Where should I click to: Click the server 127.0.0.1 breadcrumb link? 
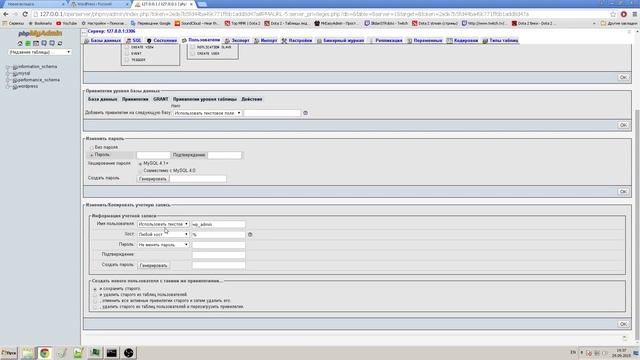click(111, 31)
